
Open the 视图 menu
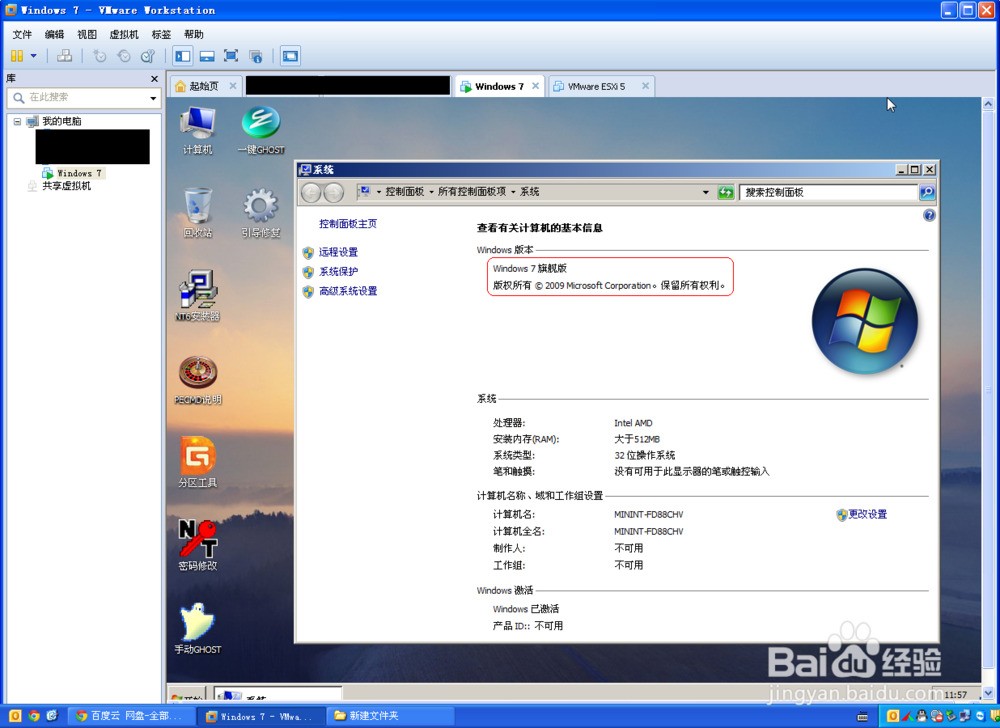pyautogui.click(x=87, y=34)
